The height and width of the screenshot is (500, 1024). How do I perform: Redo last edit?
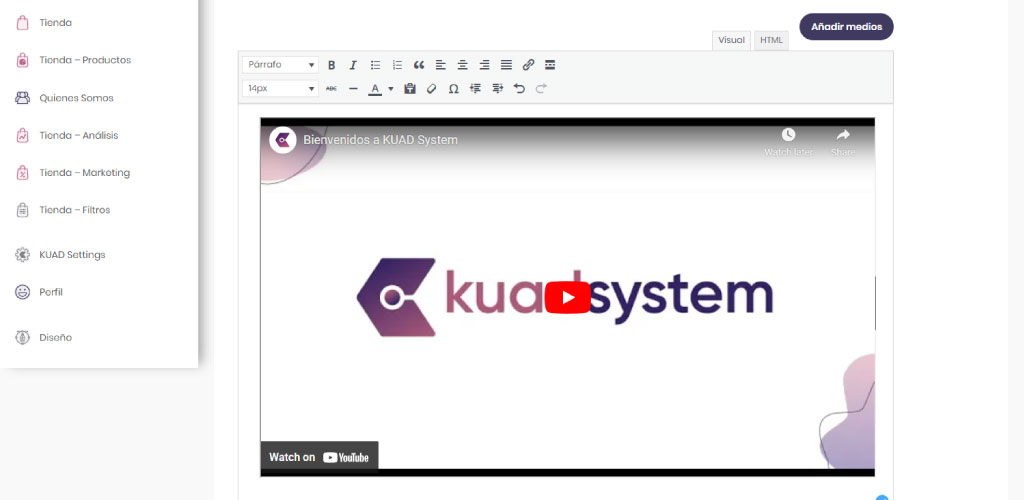pyautogui.click(x=541, y=89)
